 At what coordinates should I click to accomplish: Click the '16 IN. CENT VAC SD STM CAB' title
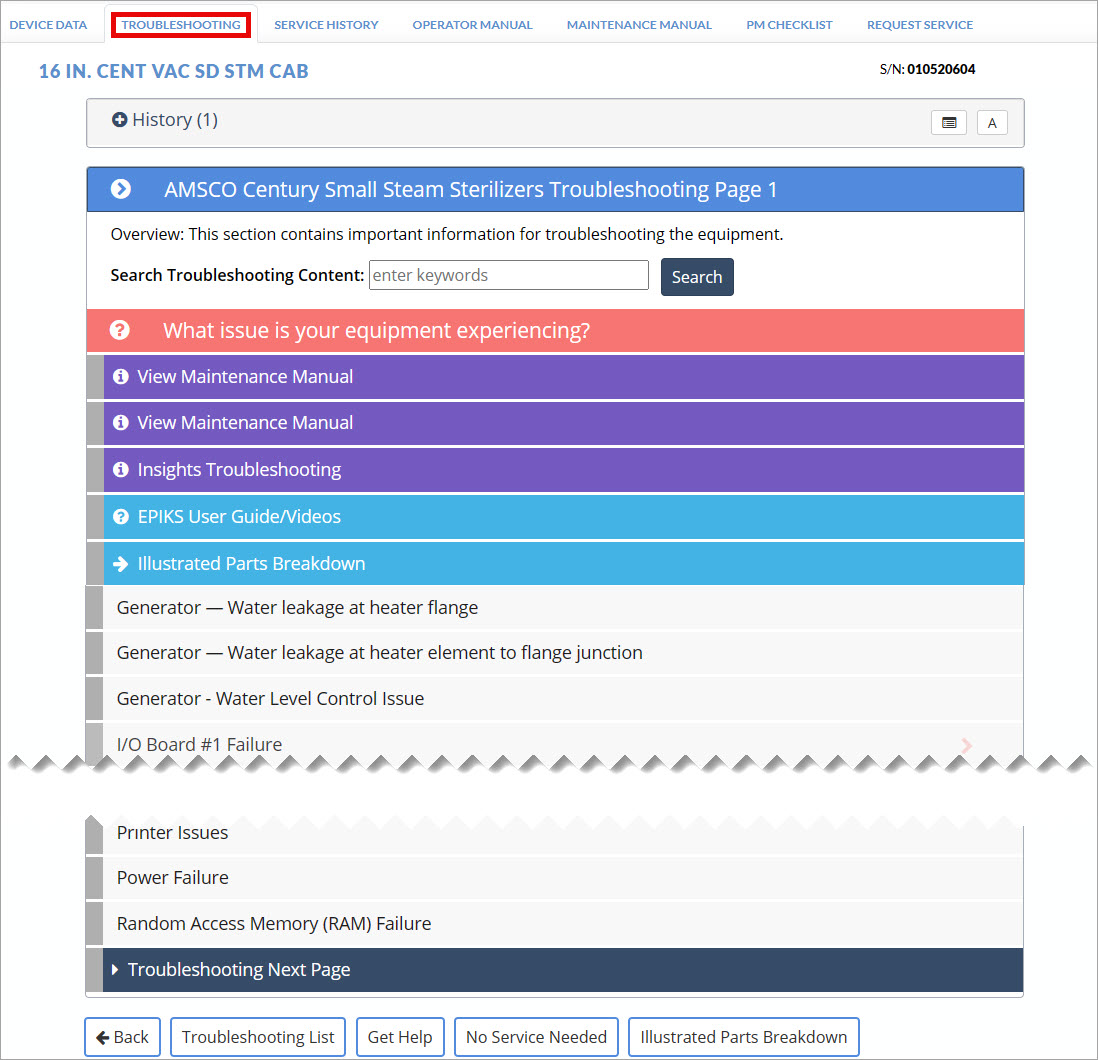(174, 71)
